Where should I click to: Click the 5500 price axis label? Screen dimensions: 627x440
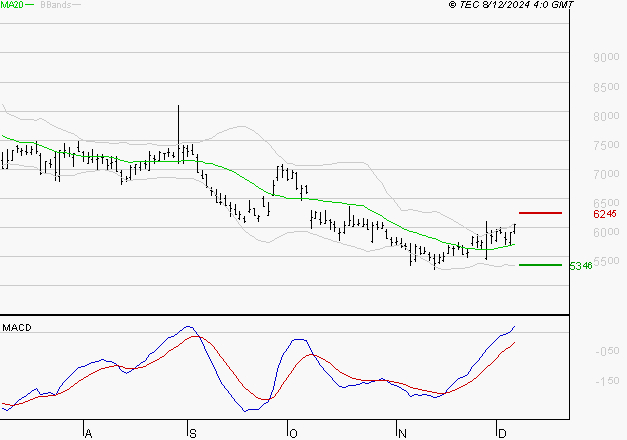point(606,261)
